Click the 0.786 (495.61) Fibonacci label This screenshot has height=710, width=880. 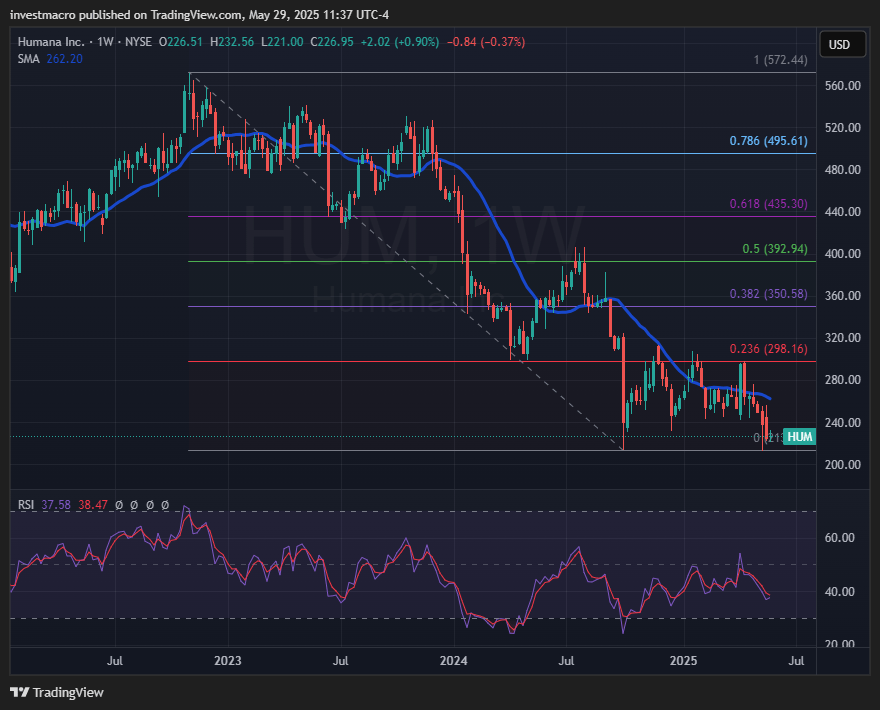point(767,141)
